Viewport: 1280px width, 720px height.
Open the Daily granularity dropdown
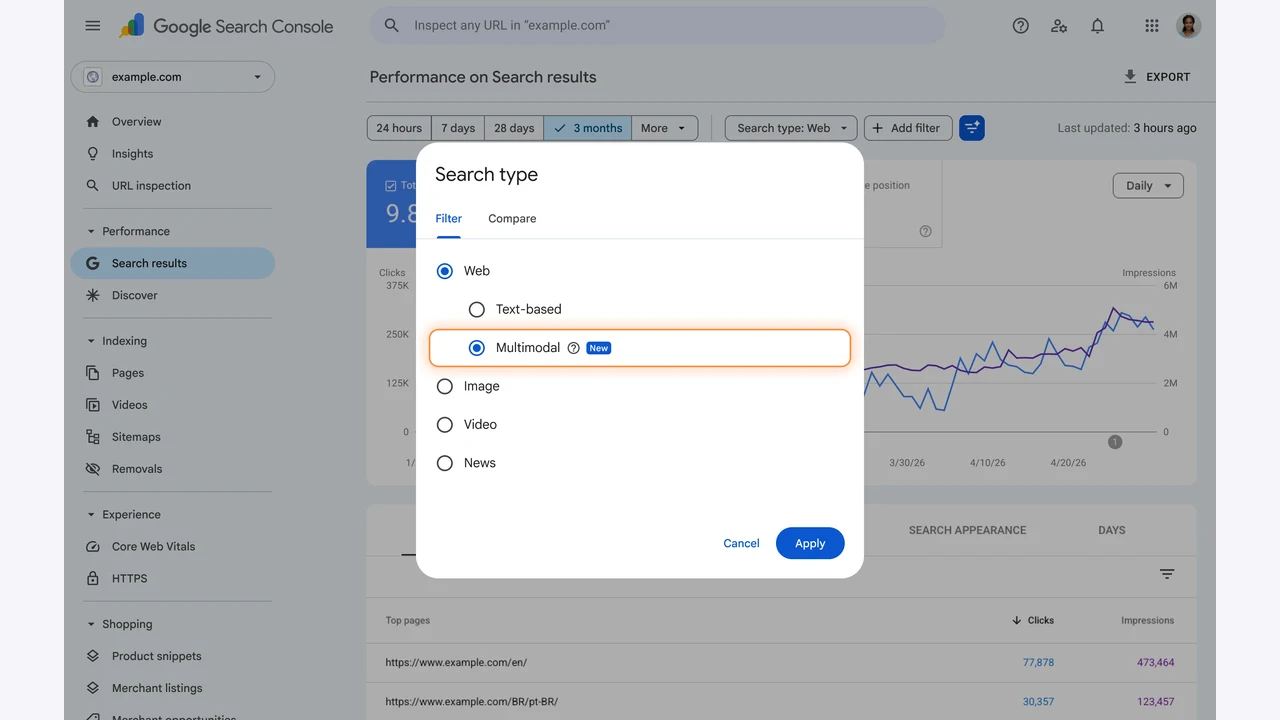point(1148,186)
